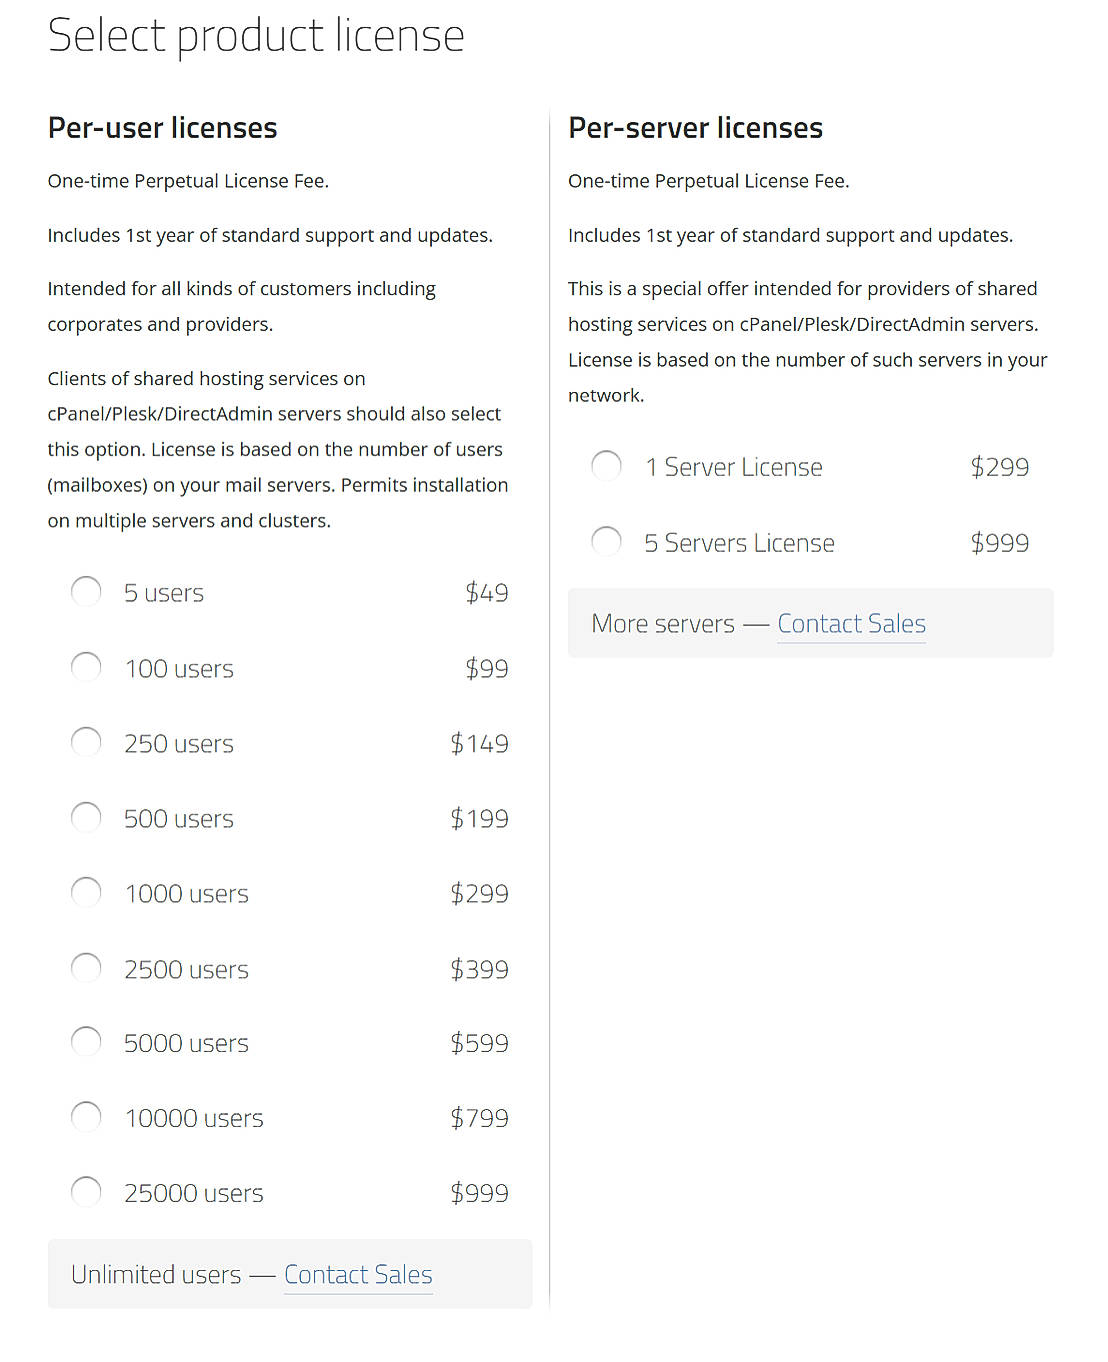Choose the 5 Servers License option
This screenshot has width=1108, height=1362.
[606, 541]
